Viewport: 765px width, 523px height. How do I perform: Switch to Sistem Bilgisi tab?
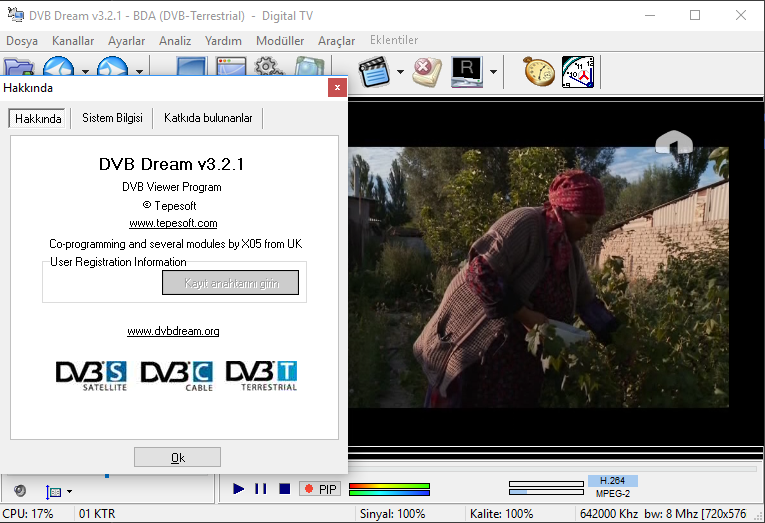click(x=112, y=118)
